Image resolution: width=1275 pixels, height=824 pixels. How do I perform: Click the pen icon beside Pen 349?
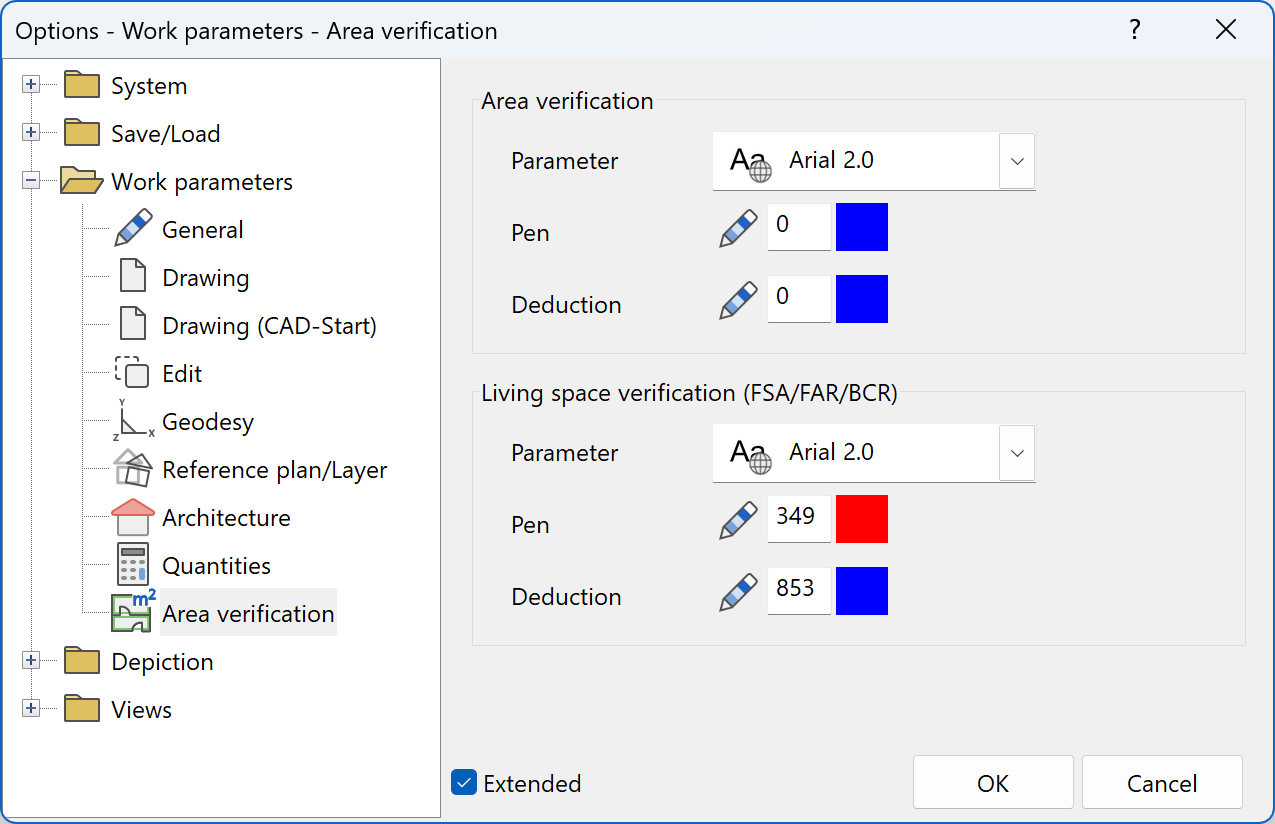[x=737, y=519]
